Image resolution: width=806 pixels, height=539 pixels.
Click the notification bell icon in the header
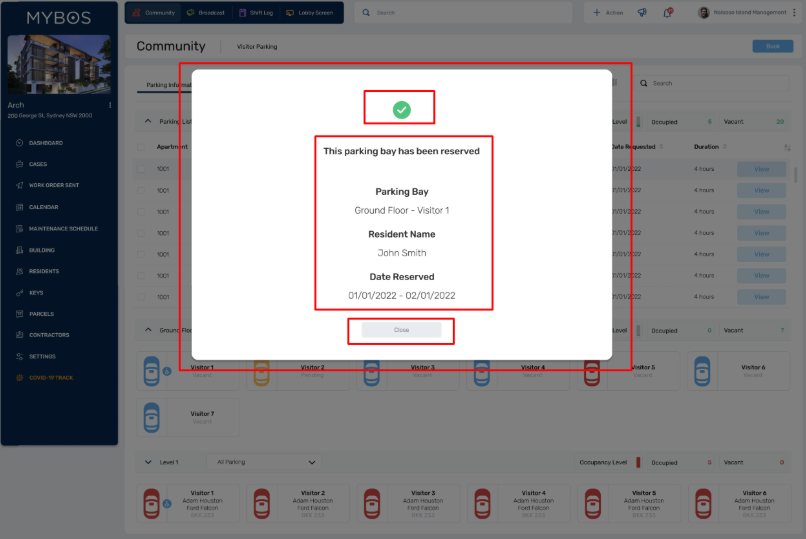click(x=667, y=13)
